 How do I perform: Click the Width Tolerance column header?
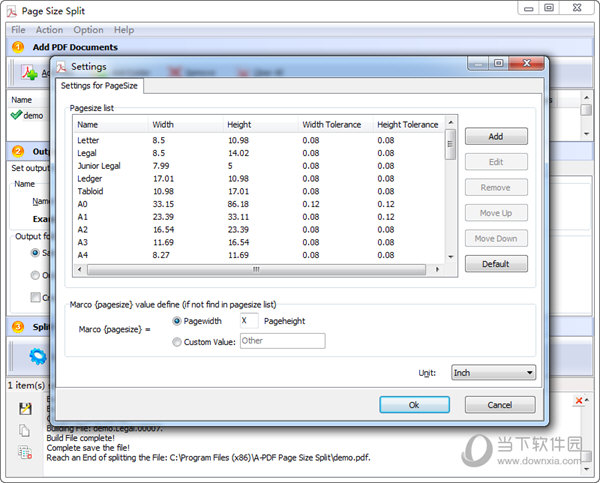pos(335,125)
